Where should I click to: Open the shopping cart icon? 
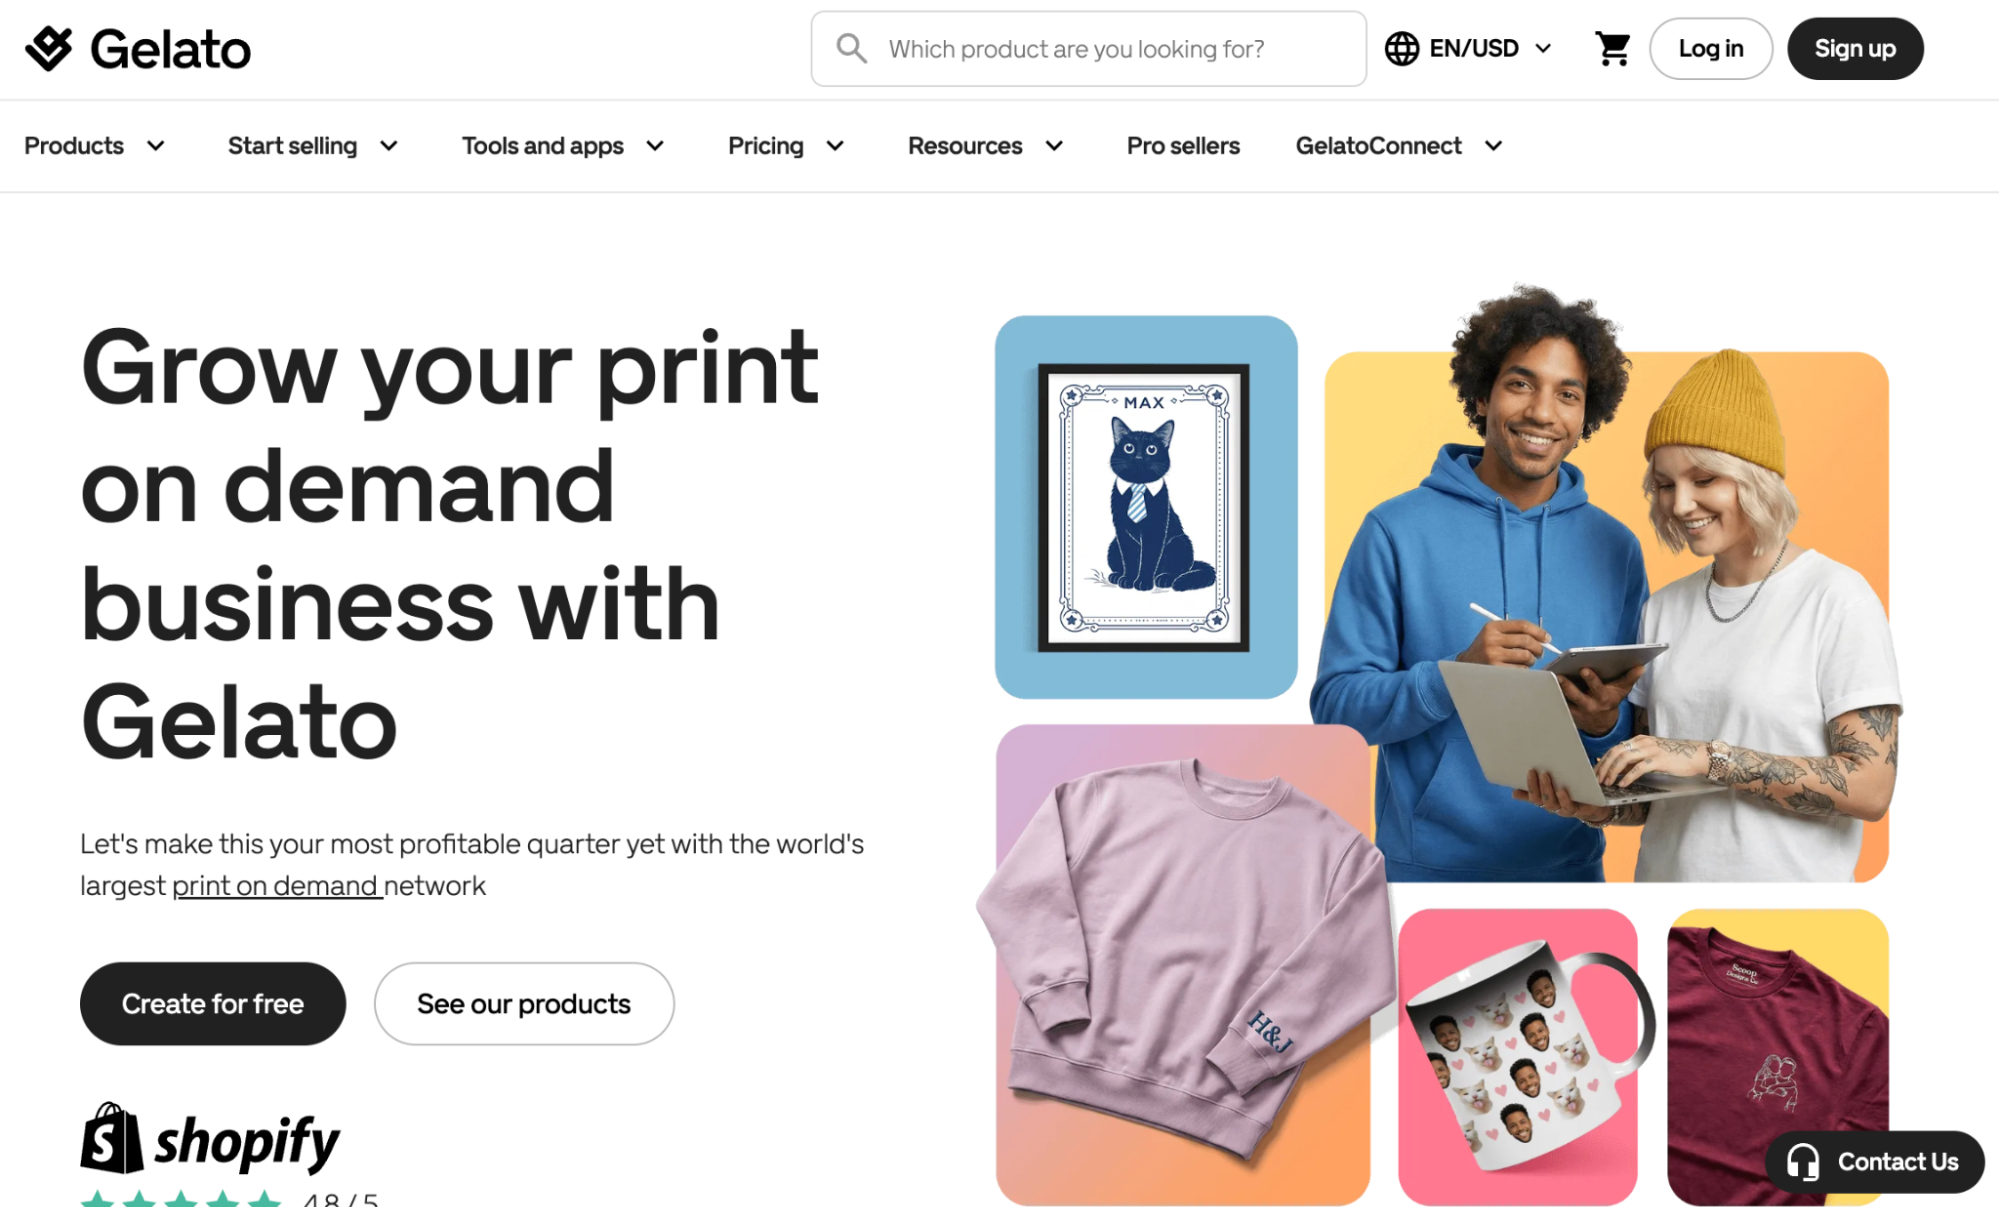[1612, 48]
